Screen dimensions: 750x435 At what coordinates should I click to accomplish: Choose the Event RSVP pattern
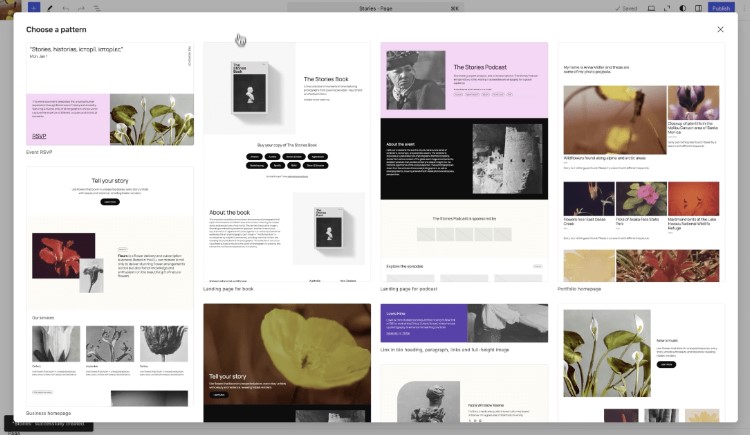click(110, 94)
